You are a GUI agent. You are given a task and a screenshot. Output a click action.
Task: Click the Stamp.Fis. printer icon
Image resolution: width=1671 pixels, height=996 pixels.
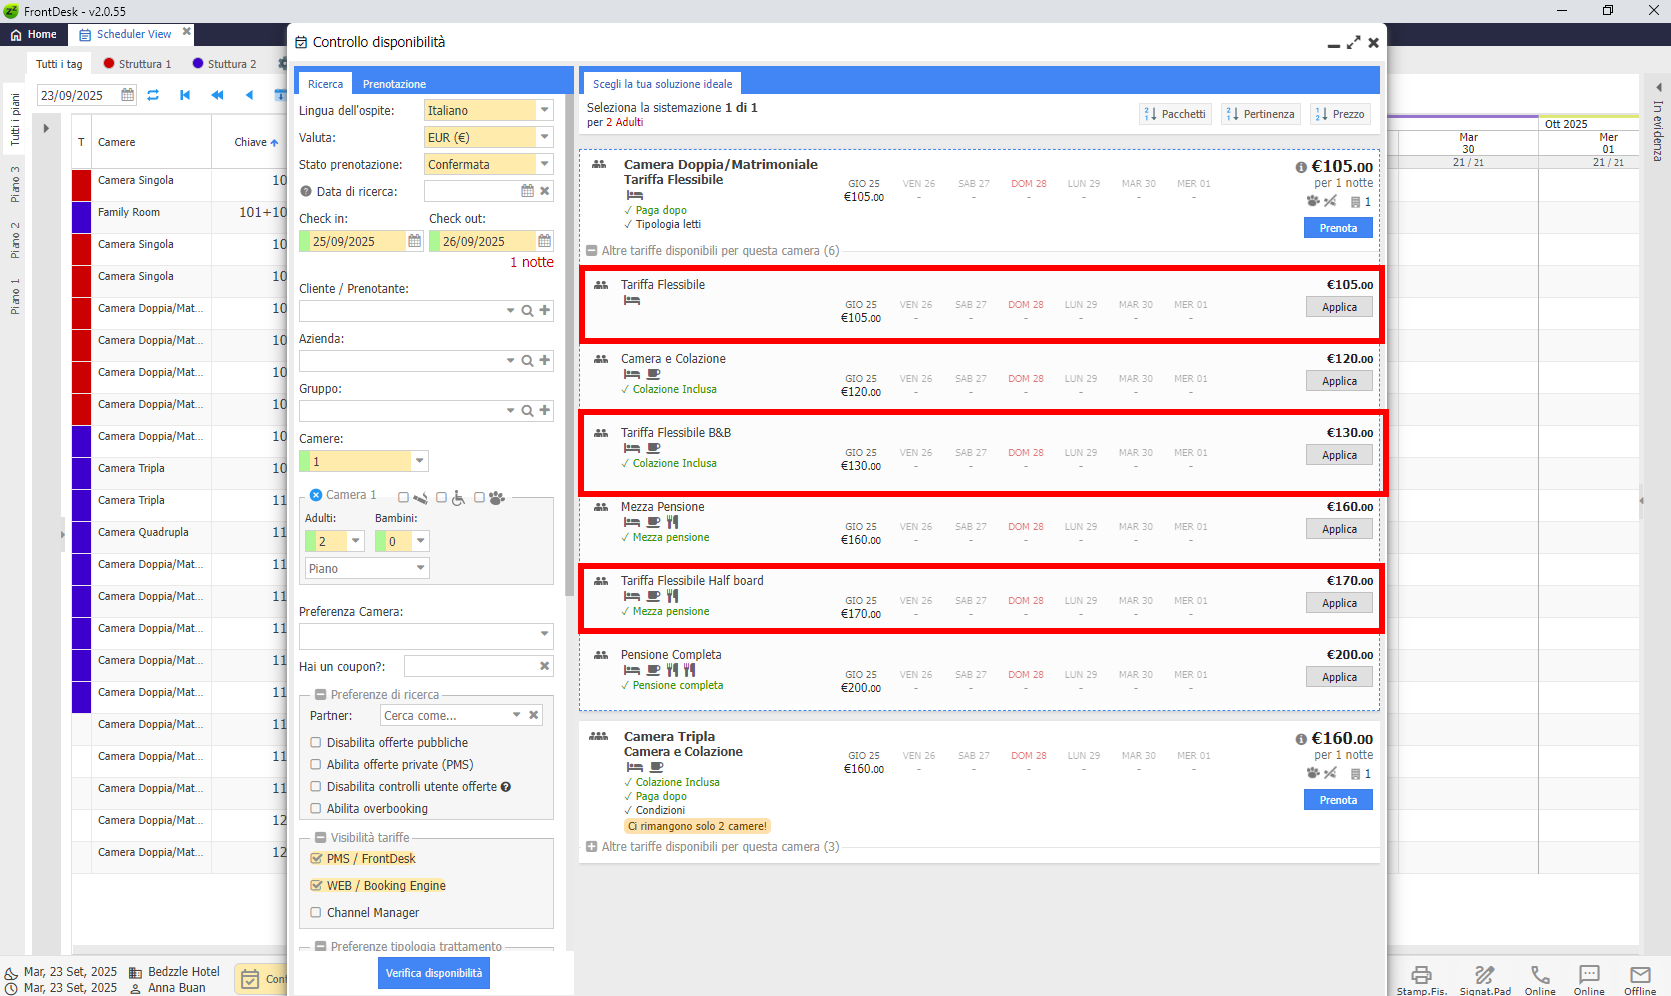pyautogui.click(x=1421, y=975)
